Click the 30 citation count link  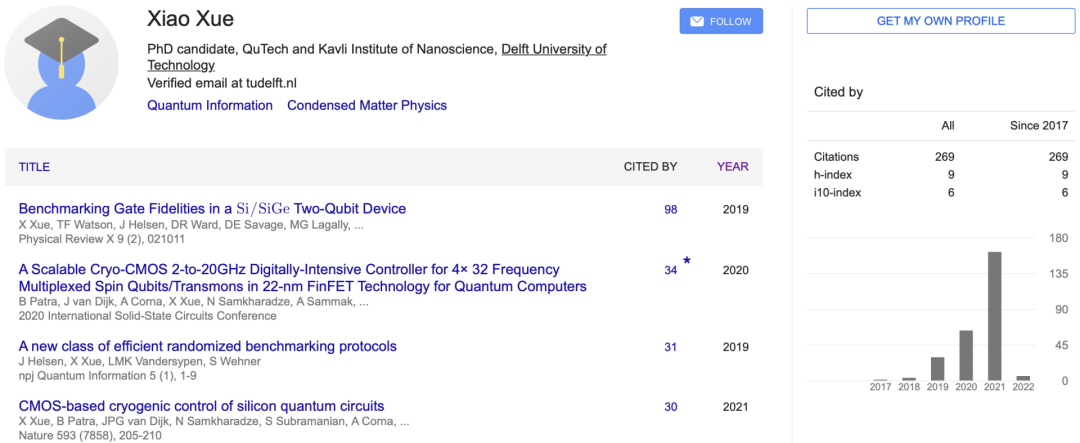pyautogui.click(x=670, y=407)
